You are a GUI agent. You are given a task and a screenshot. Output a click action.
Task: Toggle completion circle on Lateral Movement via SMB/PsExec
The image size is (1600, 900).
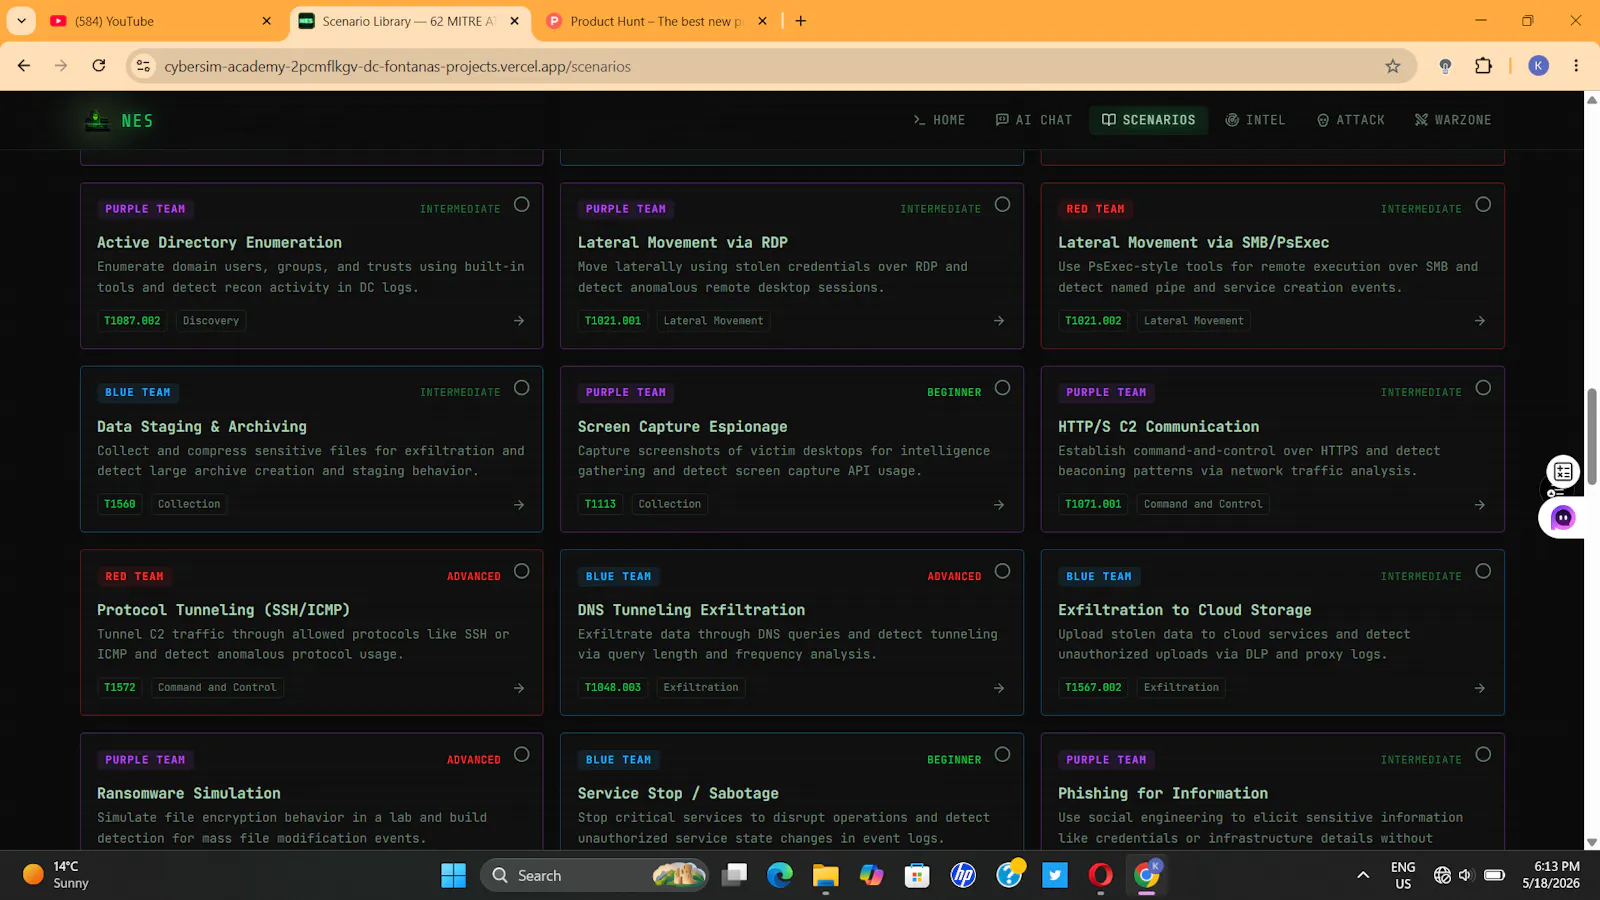tap(1483, 204)
